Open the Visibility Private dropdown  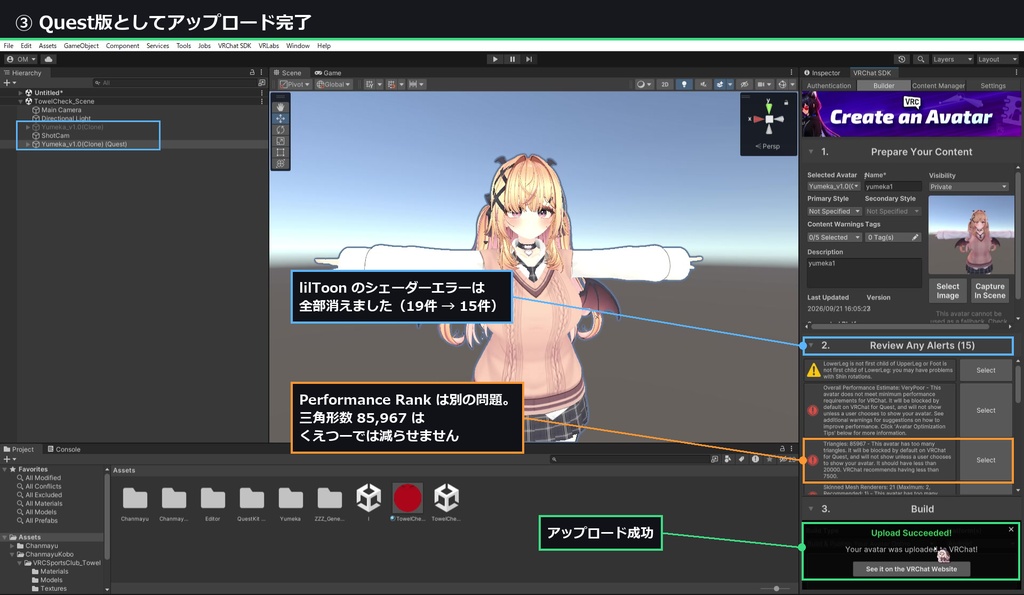pyautogui.click(x=968, y=187)
